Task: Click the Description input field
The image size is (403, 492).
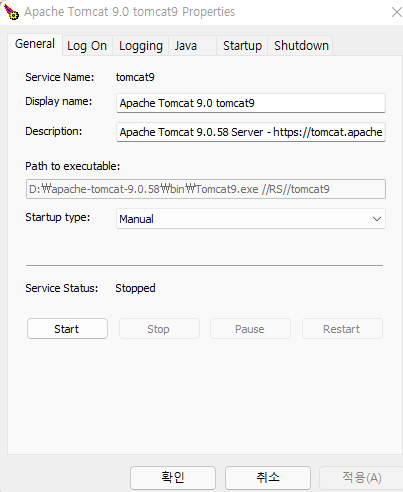Action: (x=251, y=132)
